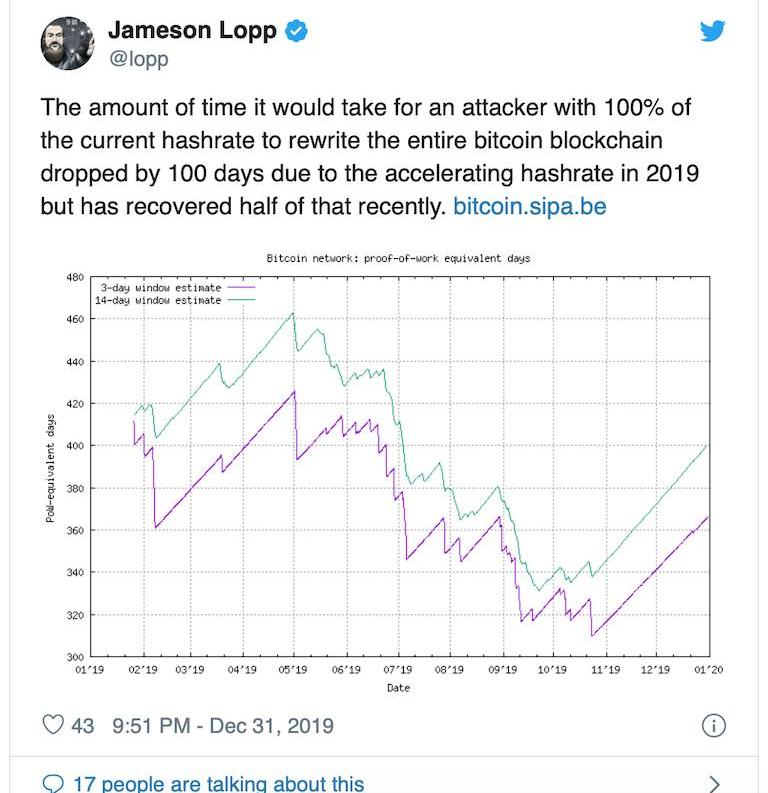768x793 pixels.
Task: Click the 01'20 label on Date axis
Action: point(707,669)
